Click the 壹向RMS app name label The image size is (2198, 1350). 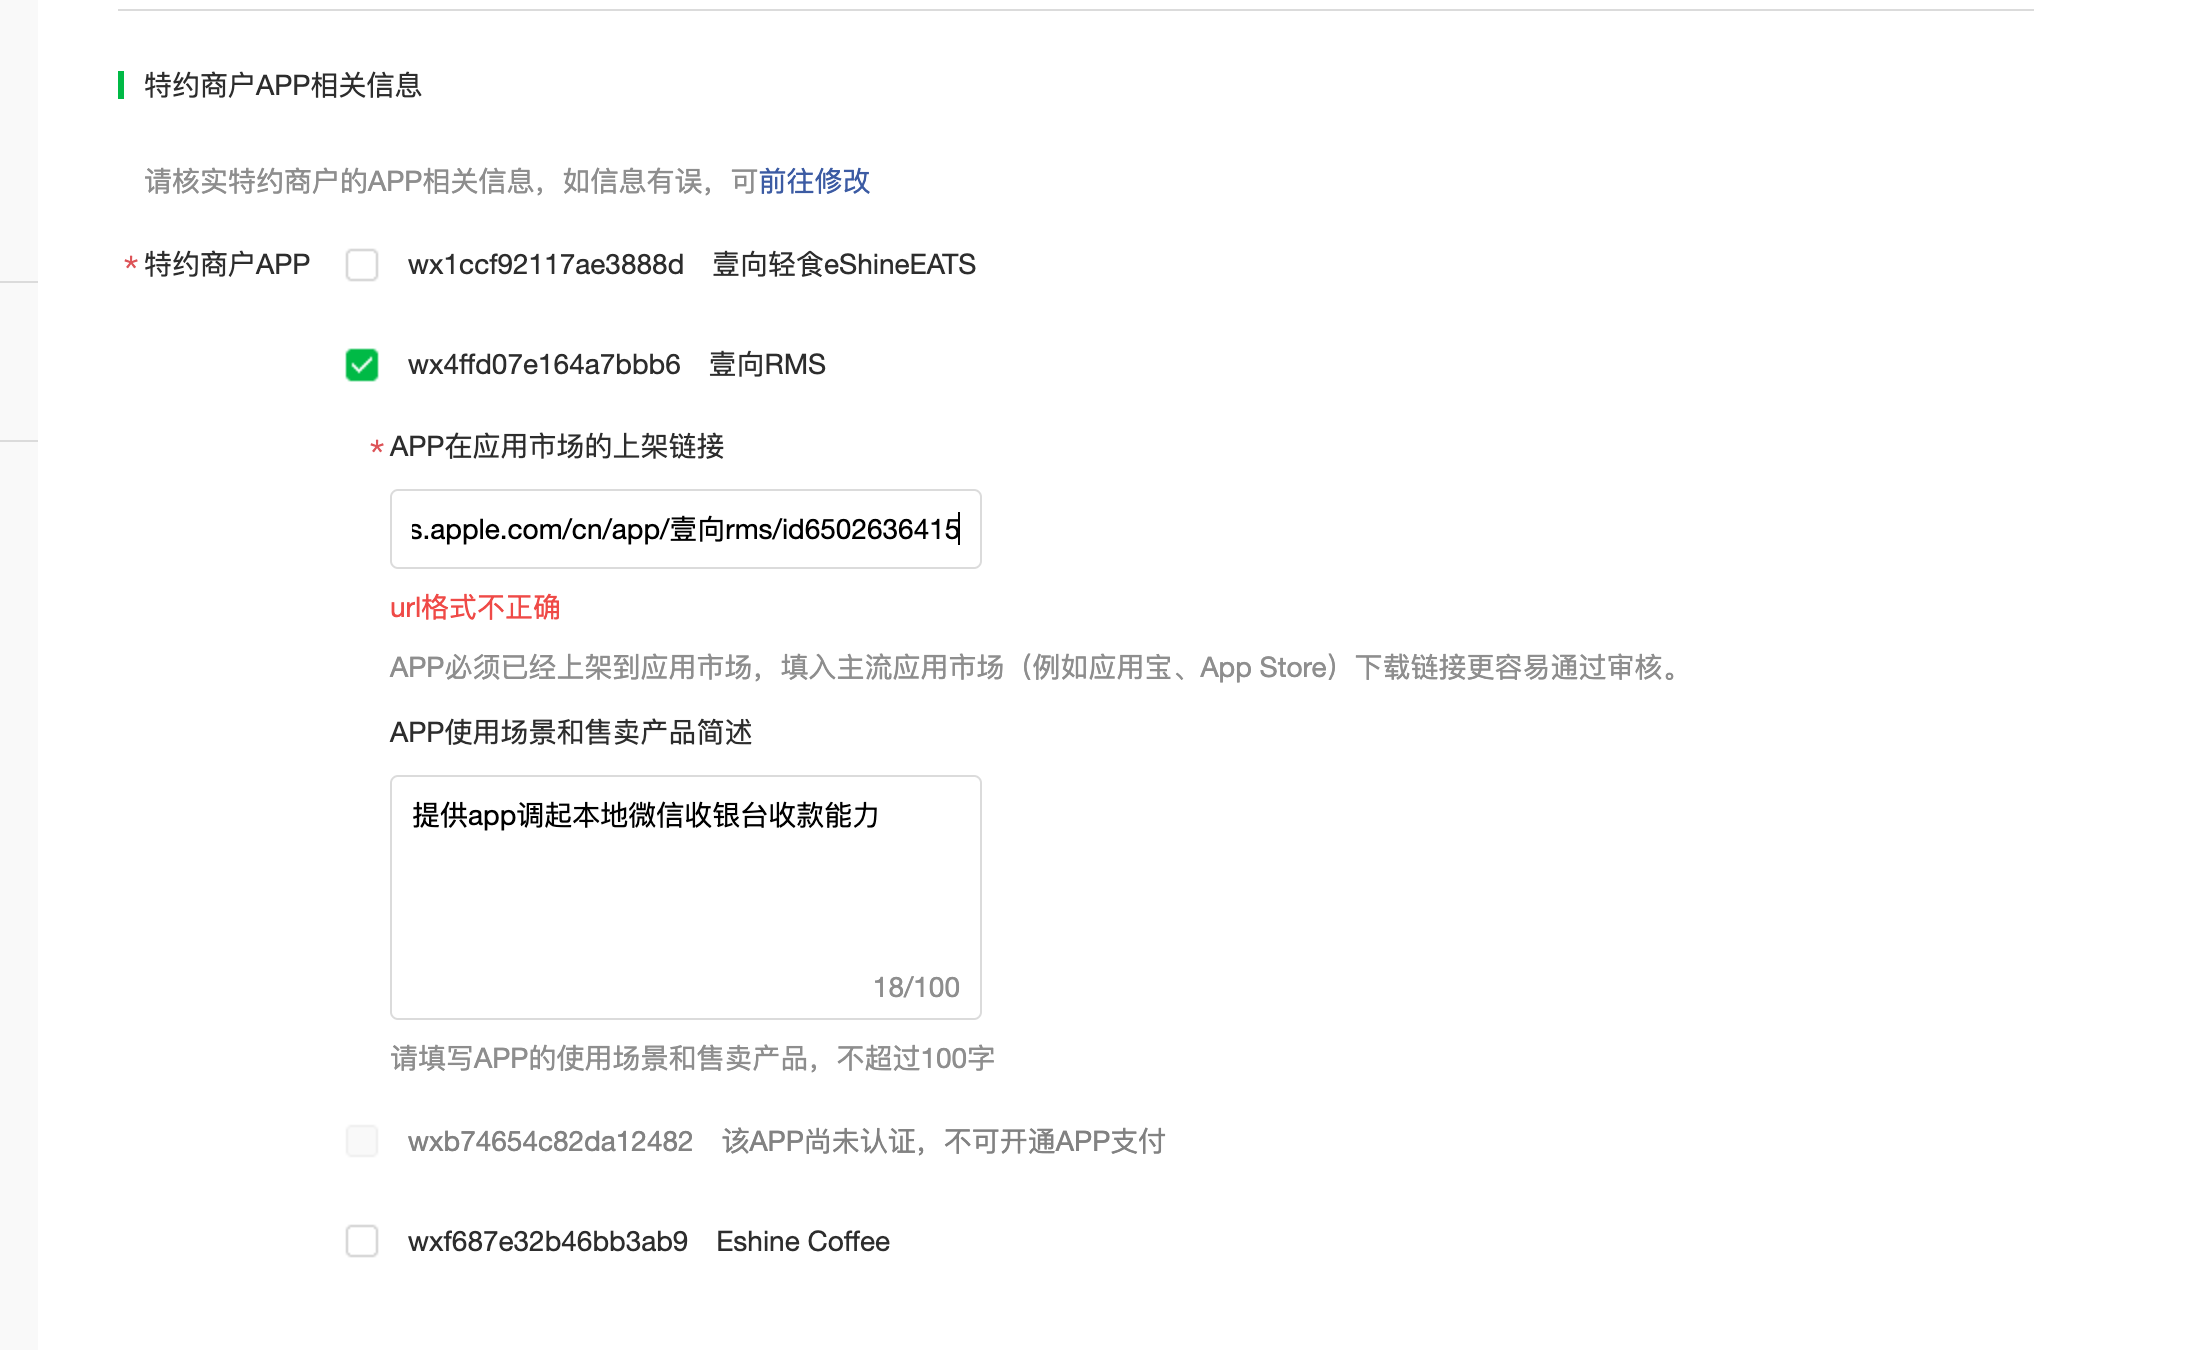click(x=767, y=365)
